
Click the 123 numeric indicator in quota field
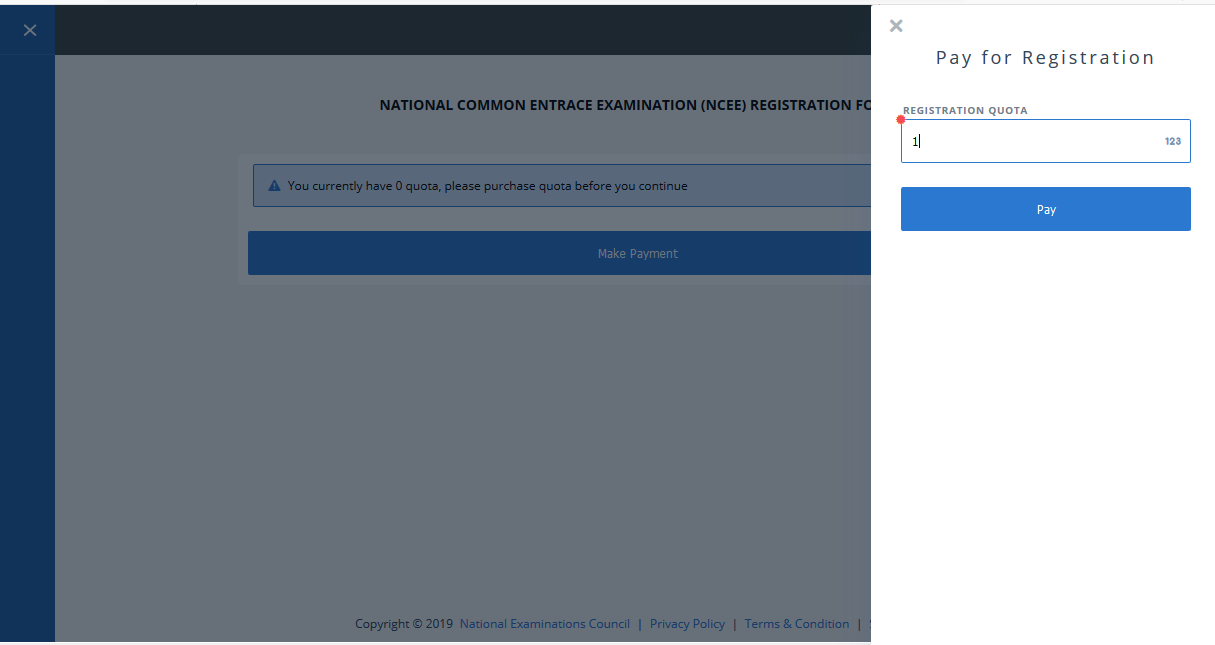pyautogui.click(x=1172, y=141)
